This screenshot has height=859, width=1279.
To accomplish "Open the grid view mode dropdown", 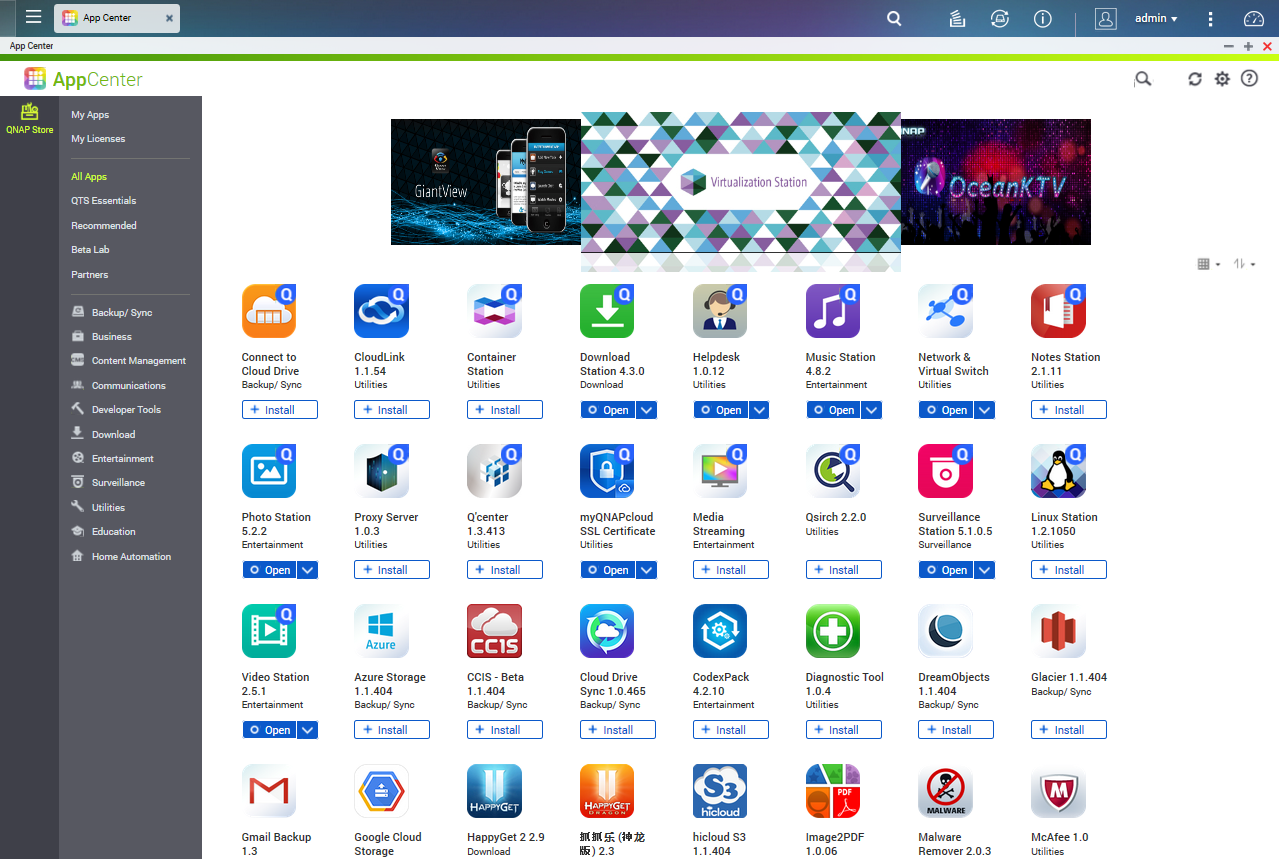I will tap(1209, 264).
